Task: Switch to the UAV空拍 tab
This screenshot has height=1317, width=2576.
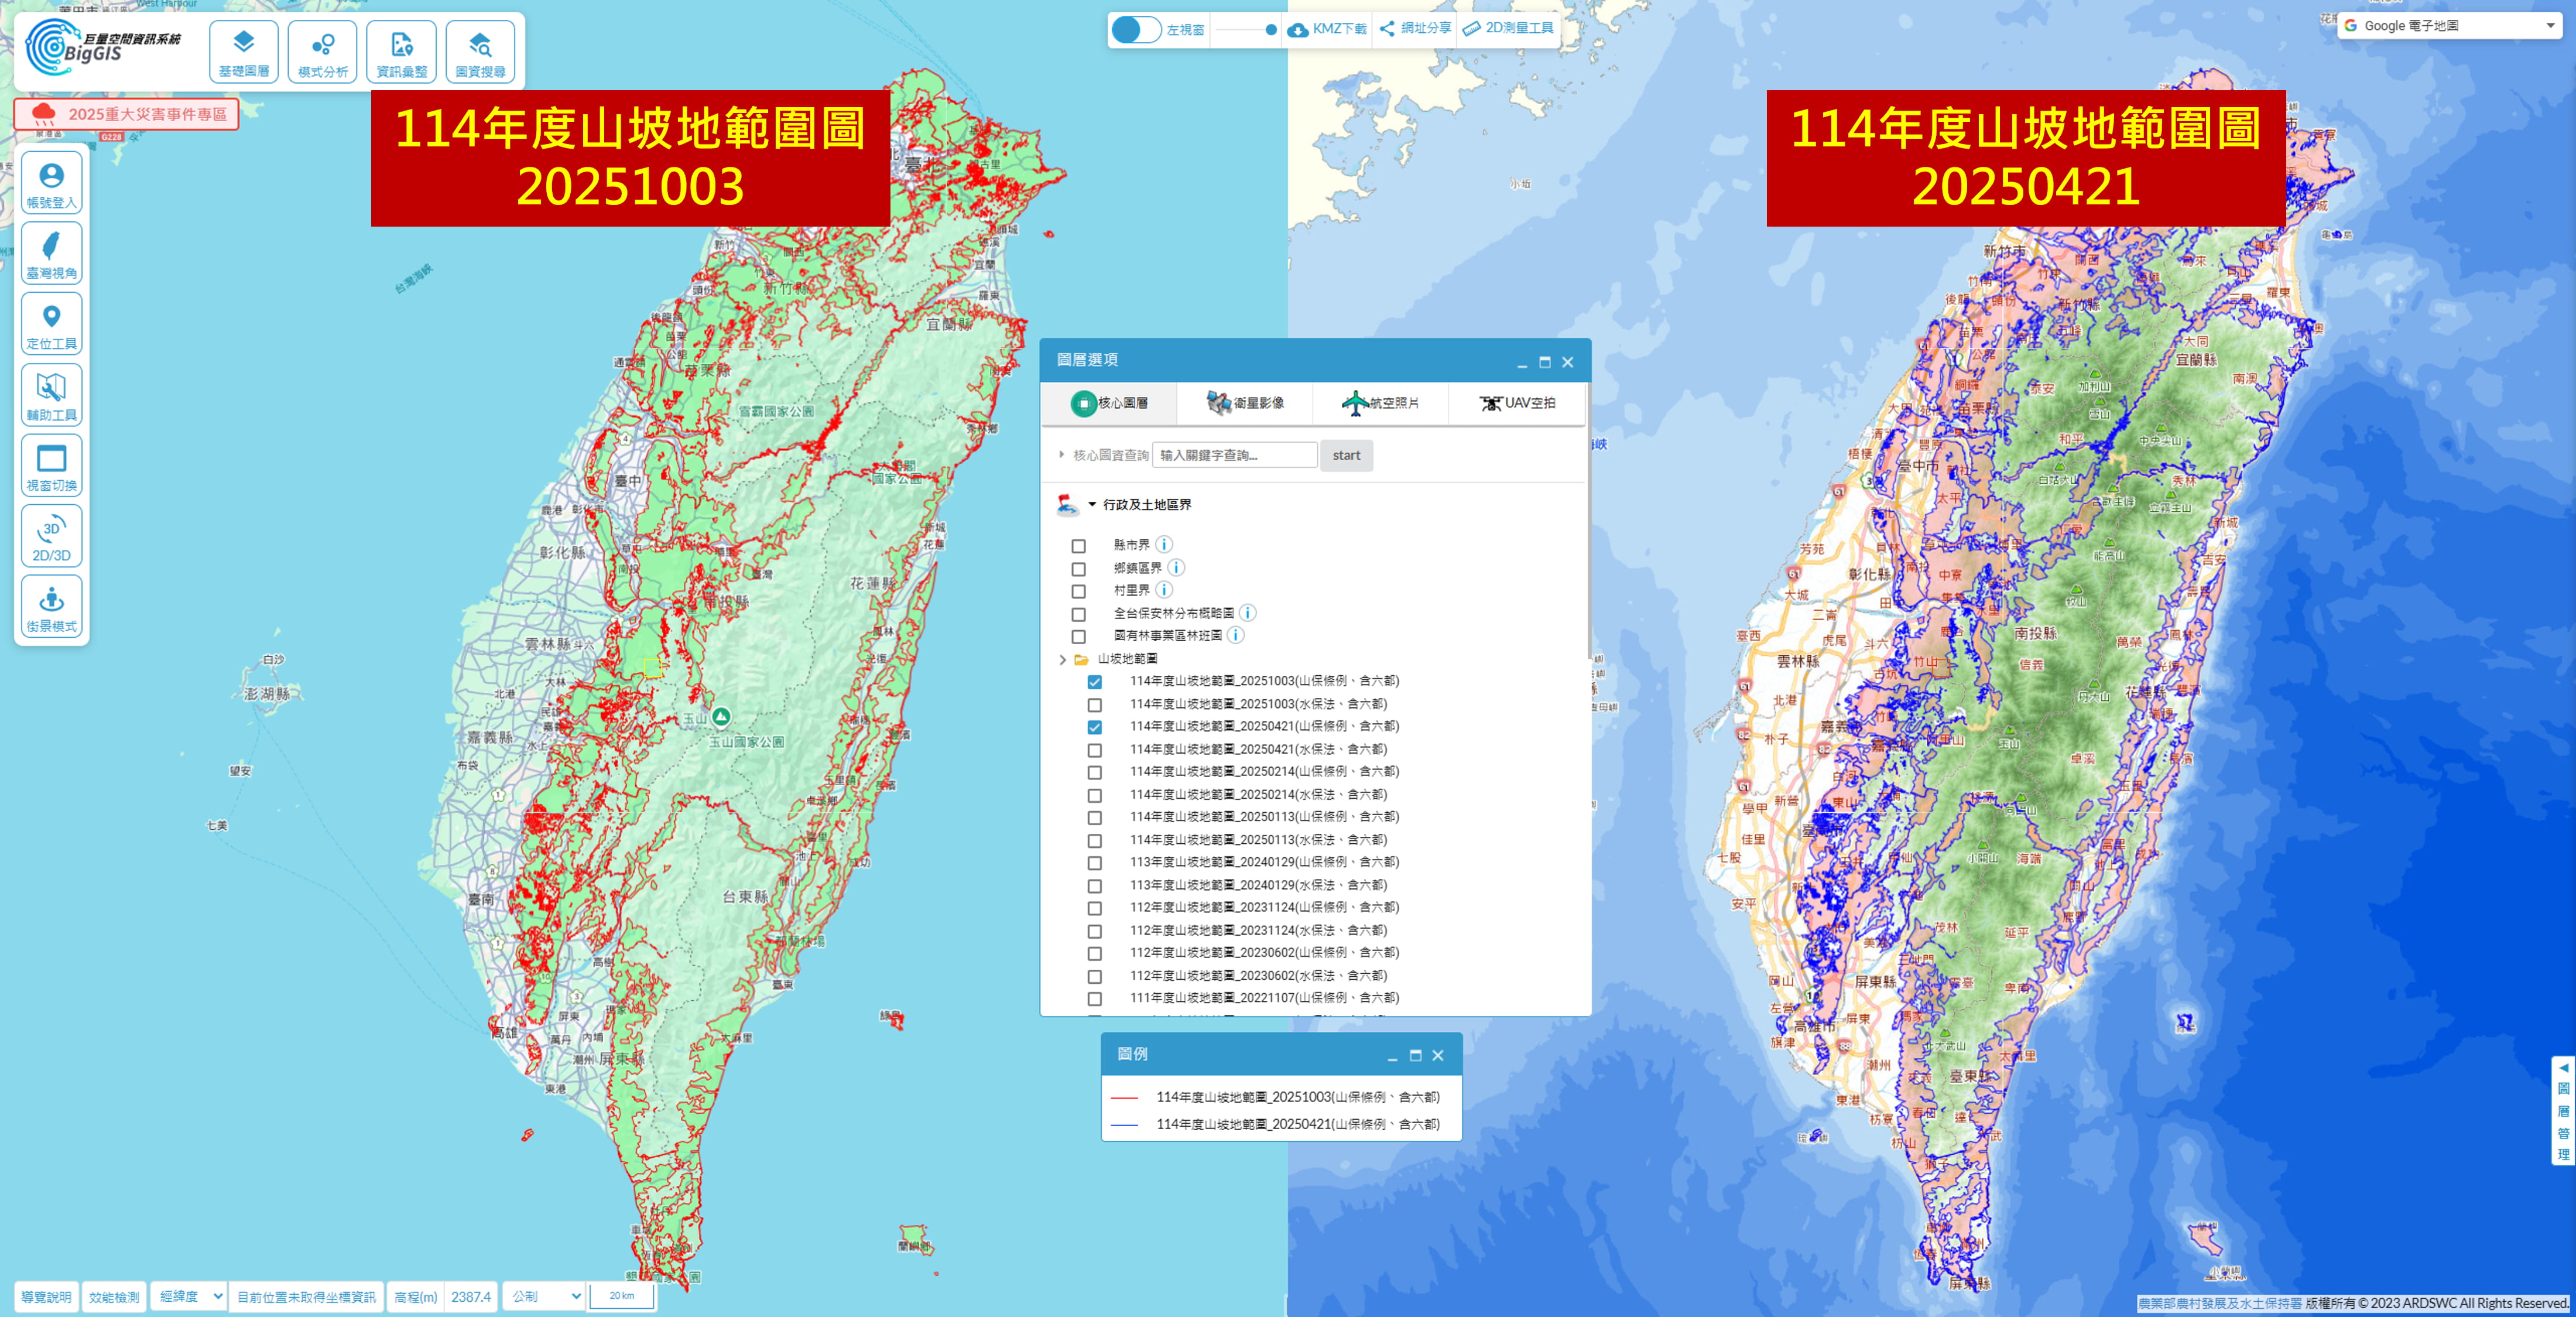Action: (x=1517, y=403)
